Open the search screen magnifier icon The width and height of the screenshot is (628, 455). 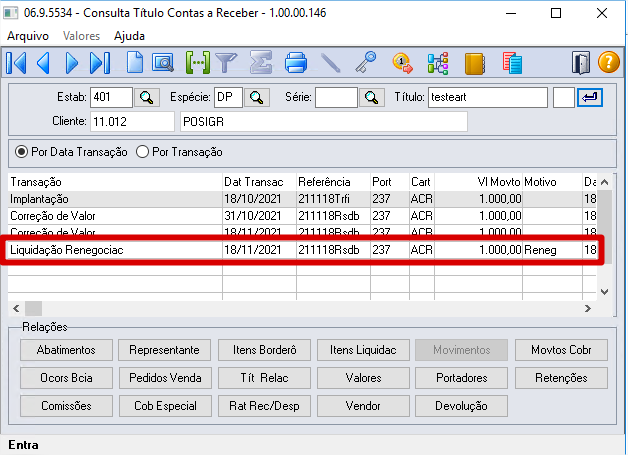(163, 63)
